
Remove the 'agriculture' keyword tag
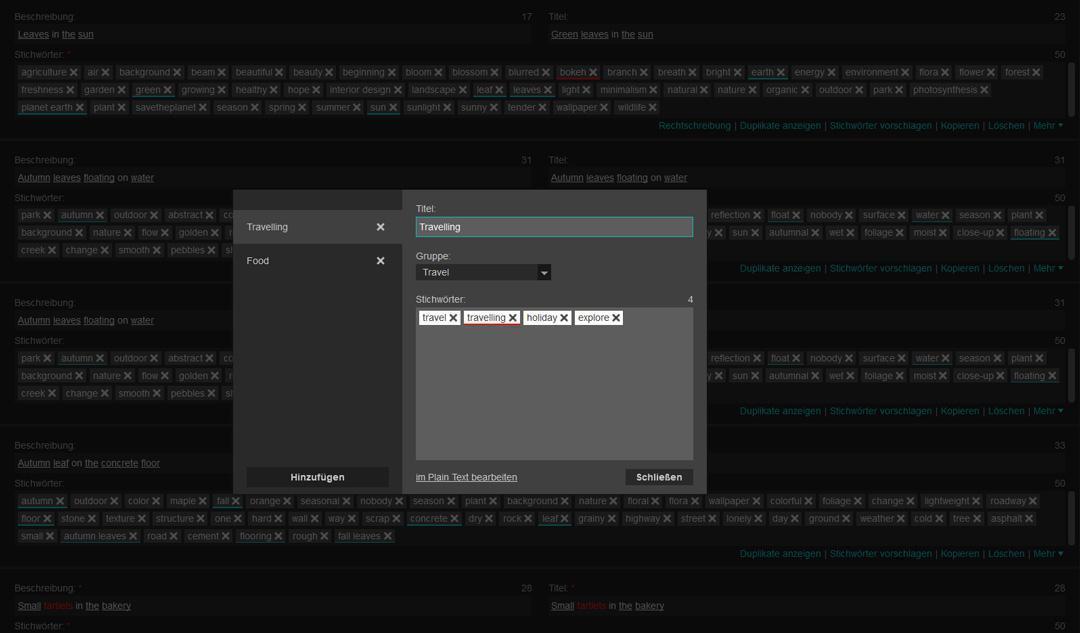pyautogui.click(x=75, y=73)
